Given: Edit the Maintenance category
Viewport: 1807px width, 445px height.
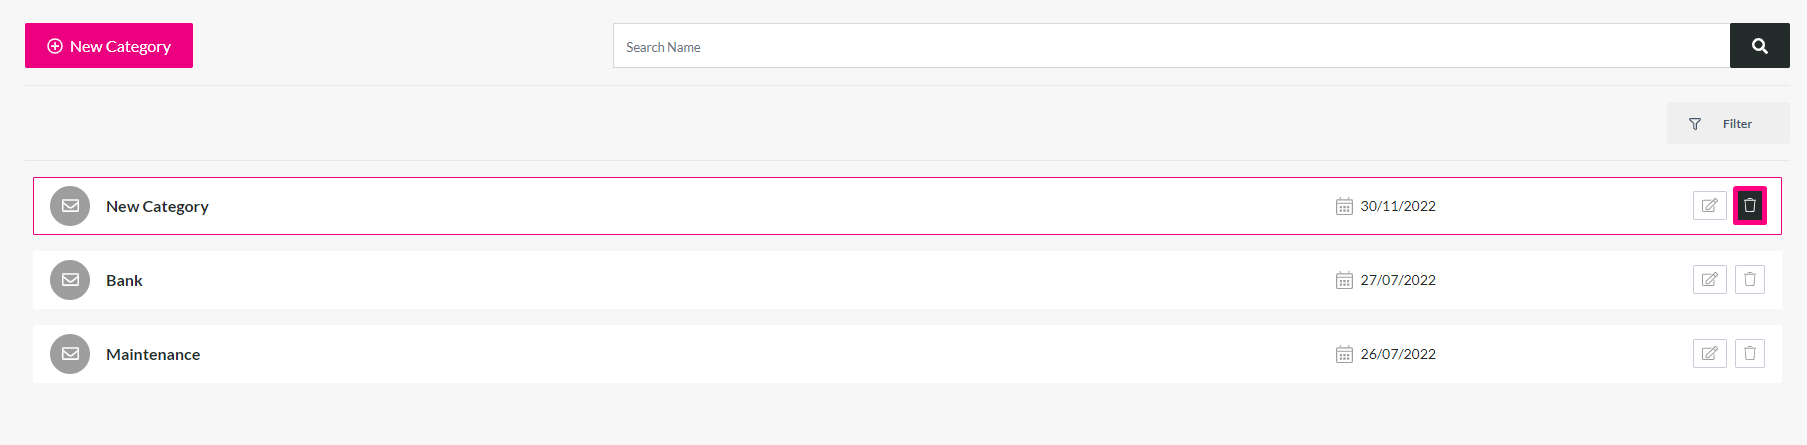Looking at the screenshot, I should tap(1710, 354).
